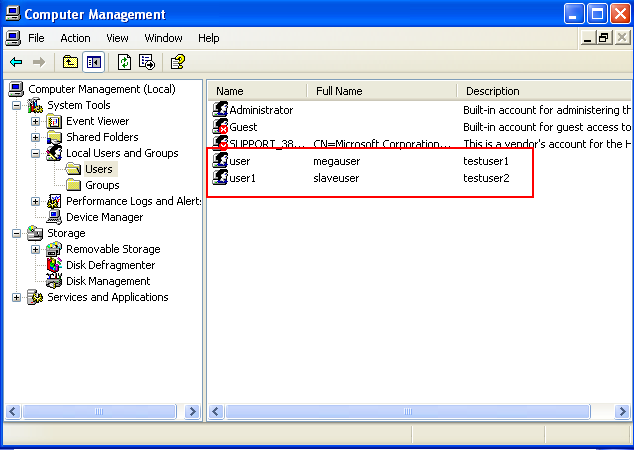Image resolution: width=634 pixels, height=450 pixels.
Task: Expand the Removable Storage node
Action: 35,249
